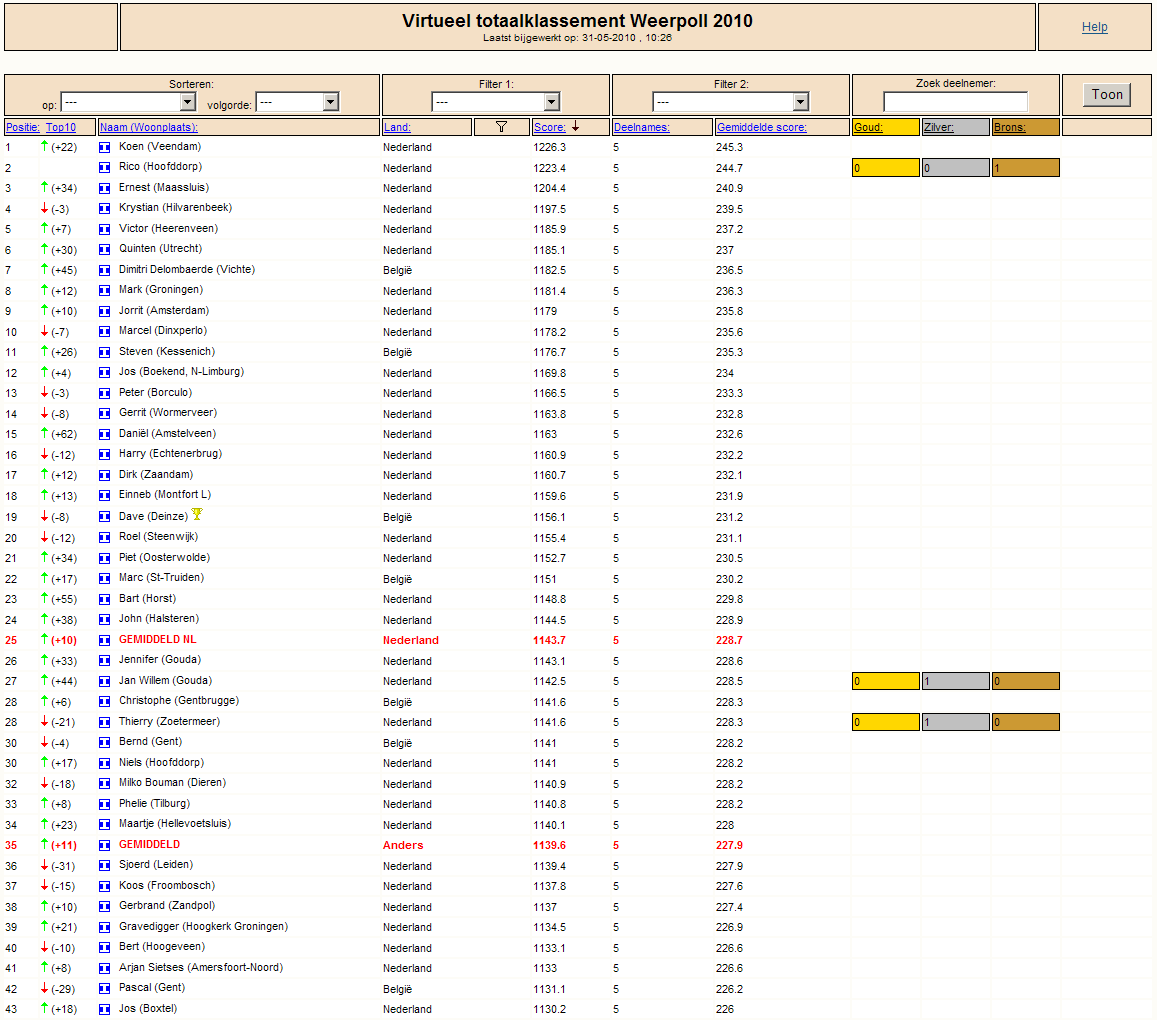Open the Sorteren 'op' dropdown

click(x=128, y=102)
